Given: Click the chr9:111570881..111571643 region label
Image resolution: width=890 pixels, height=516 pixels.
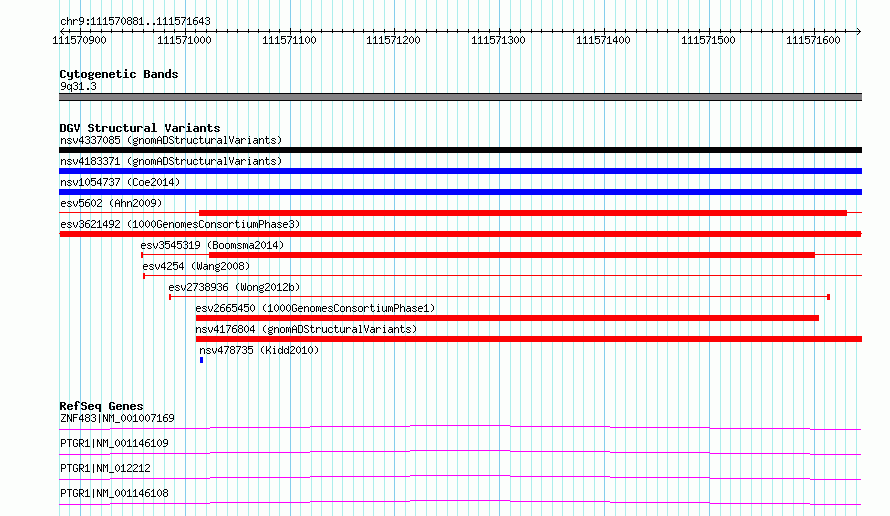Looking at the screenshot, I should tap(135, 21).
